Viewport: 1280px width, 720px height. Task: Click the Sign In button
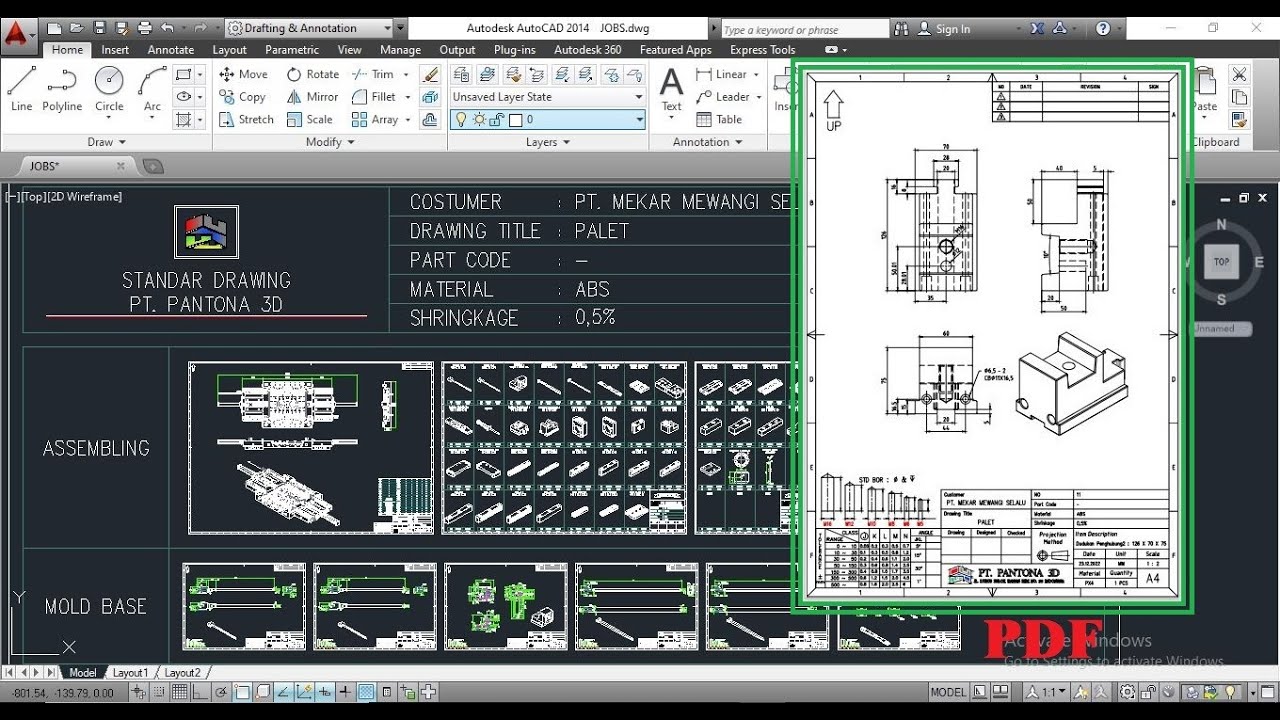coord(944,29)
